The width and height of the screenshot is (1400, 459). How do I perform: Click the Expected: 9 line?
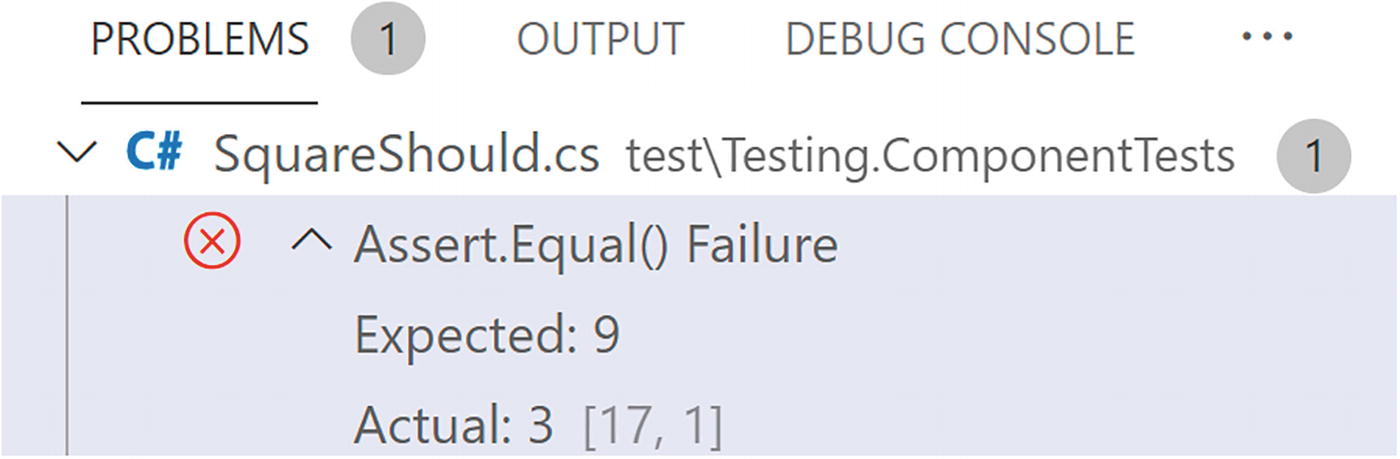tap(487, 336)
